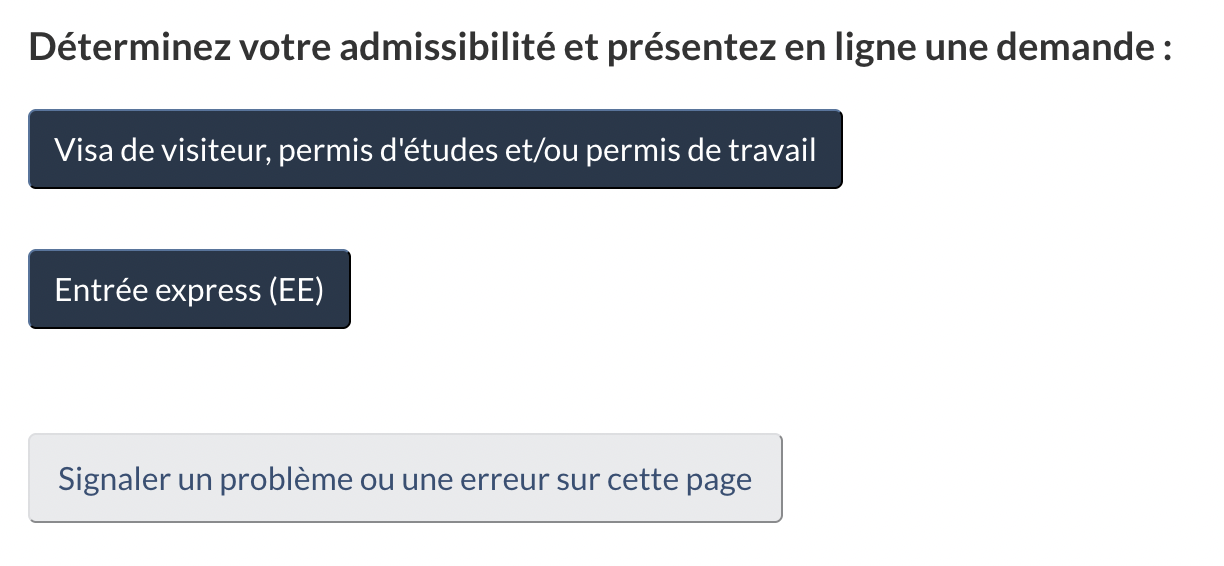Image resolution: width=1224 pixels, height=566 pixels.
Task: Report an error on this page
Action: point(405,478)
